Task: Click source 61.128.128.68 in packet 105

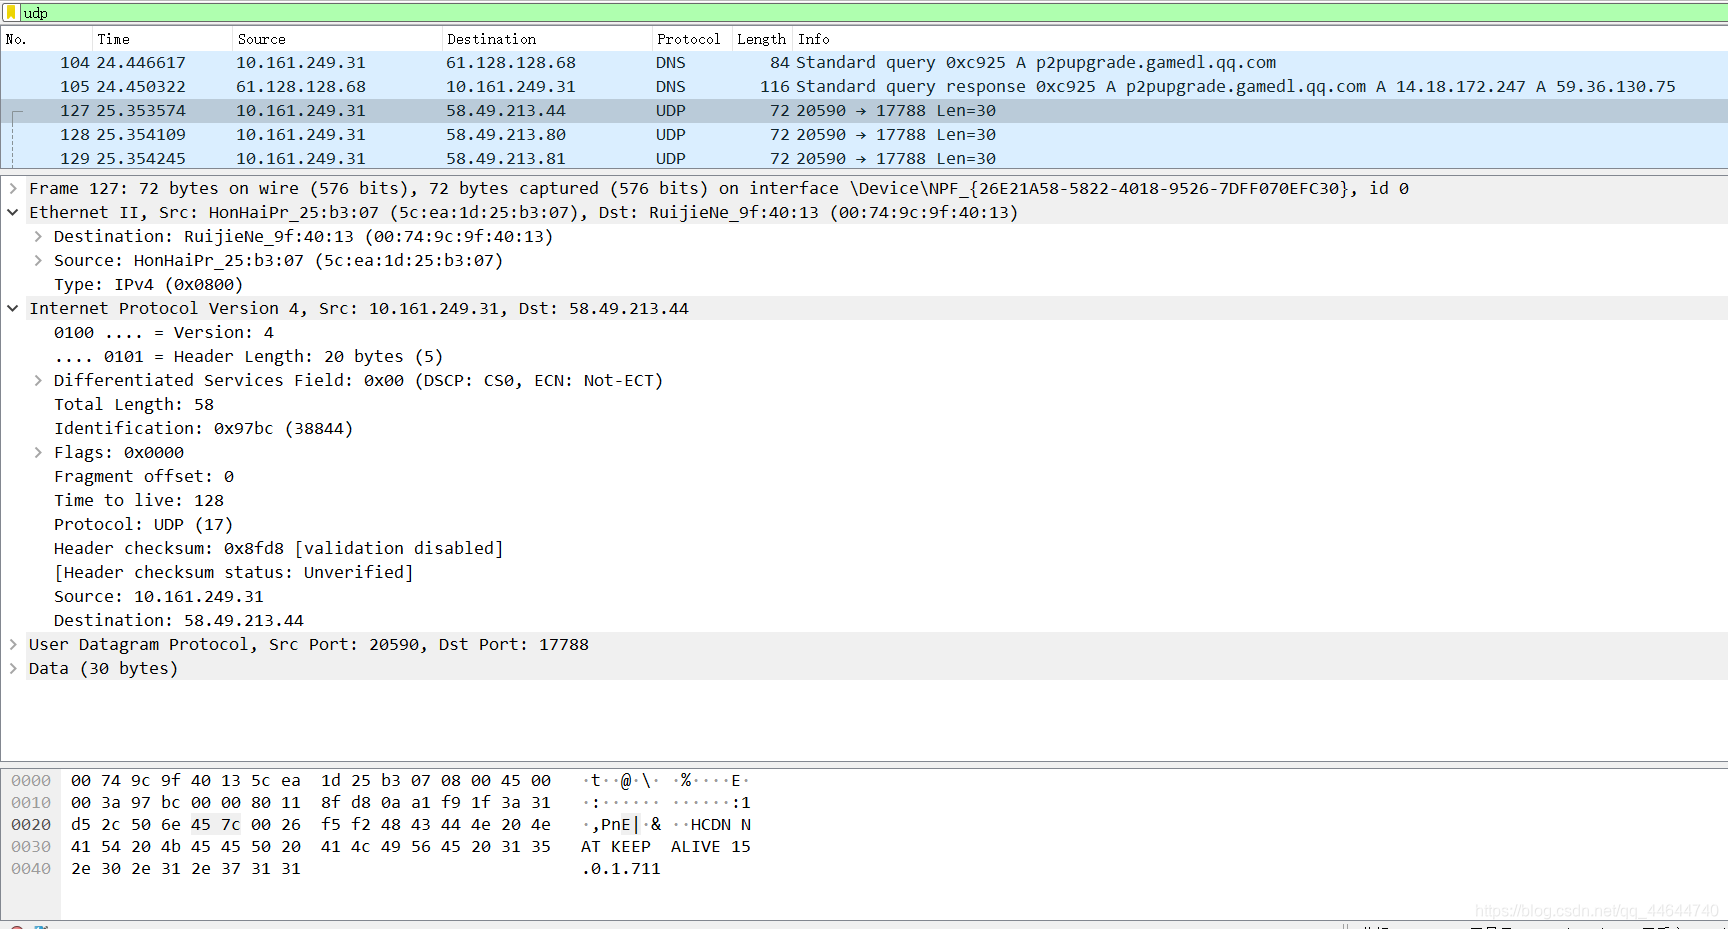Action: (301, 86)
